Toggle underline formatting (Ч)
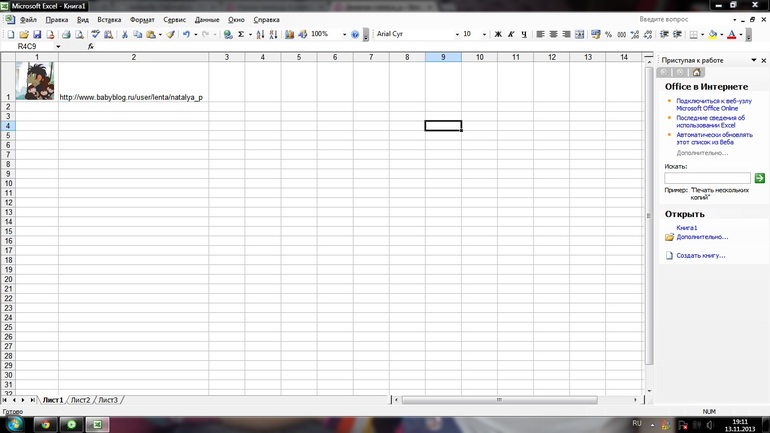Screen dimensions: 770x433 tap(523, 34)
